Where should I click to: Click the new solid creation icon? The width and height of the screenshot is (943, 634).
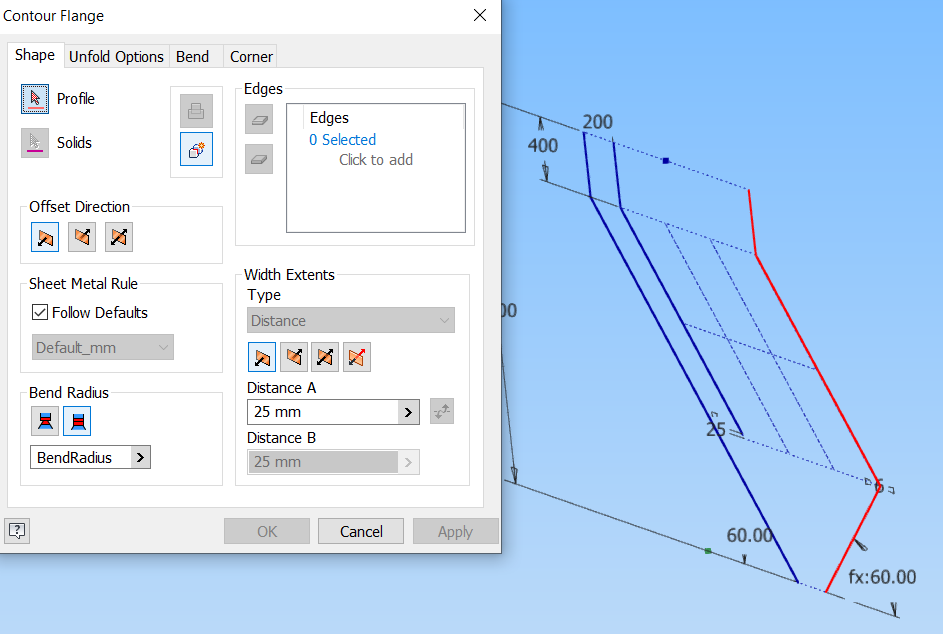pos(196,148)
